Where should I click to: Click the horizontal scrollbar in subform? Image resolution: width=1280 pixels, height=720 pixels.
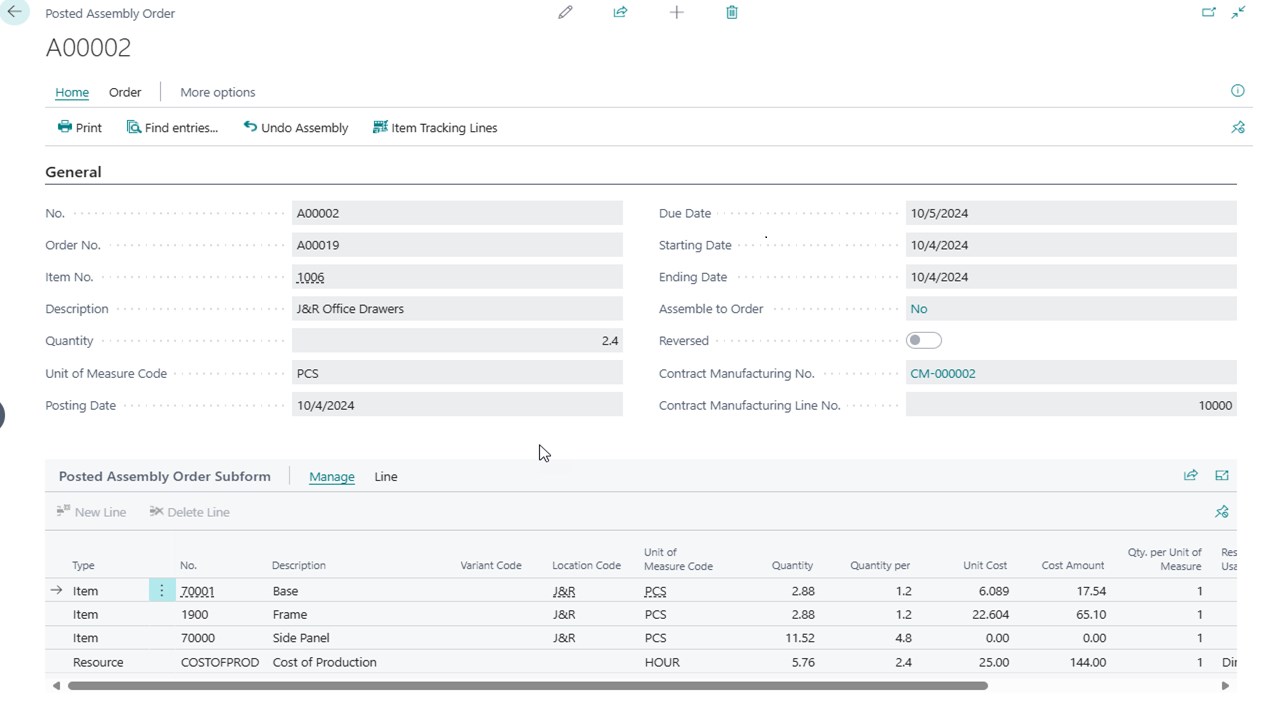[x=527, y=686]
